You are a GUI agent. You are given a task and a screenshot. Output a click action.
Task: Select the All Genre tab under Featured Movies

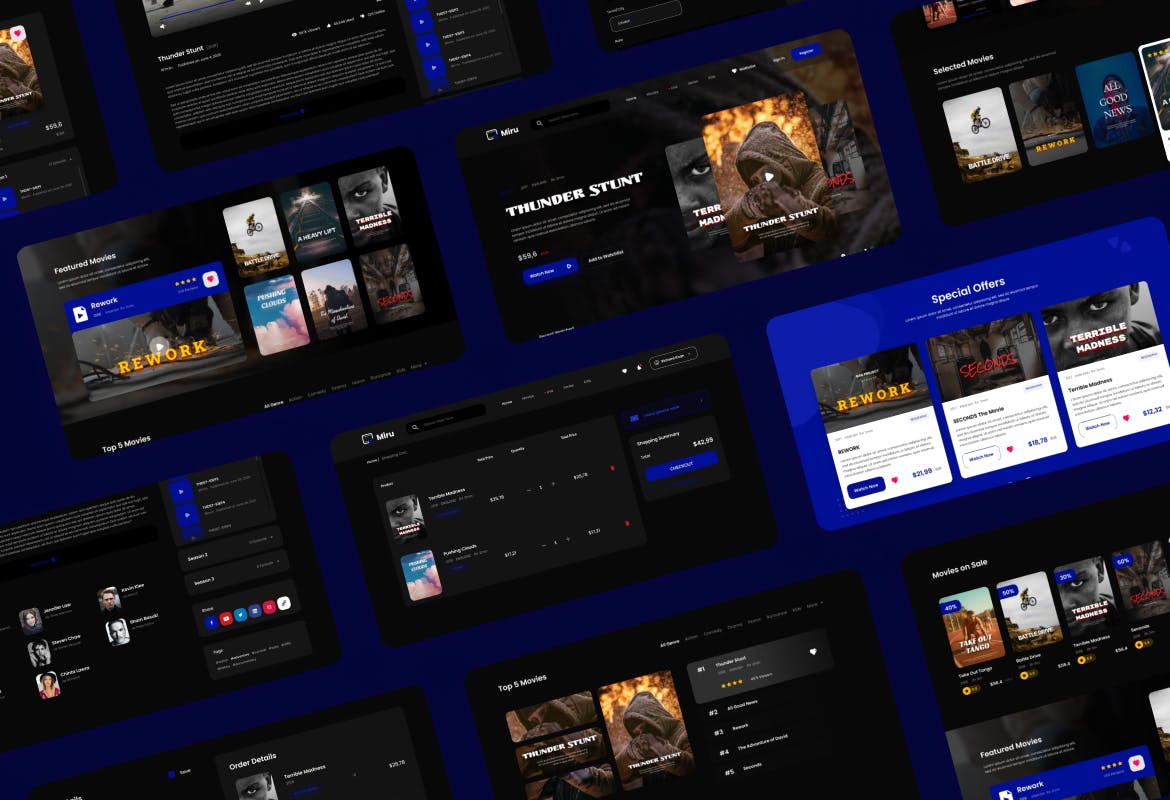click(273, 405)
